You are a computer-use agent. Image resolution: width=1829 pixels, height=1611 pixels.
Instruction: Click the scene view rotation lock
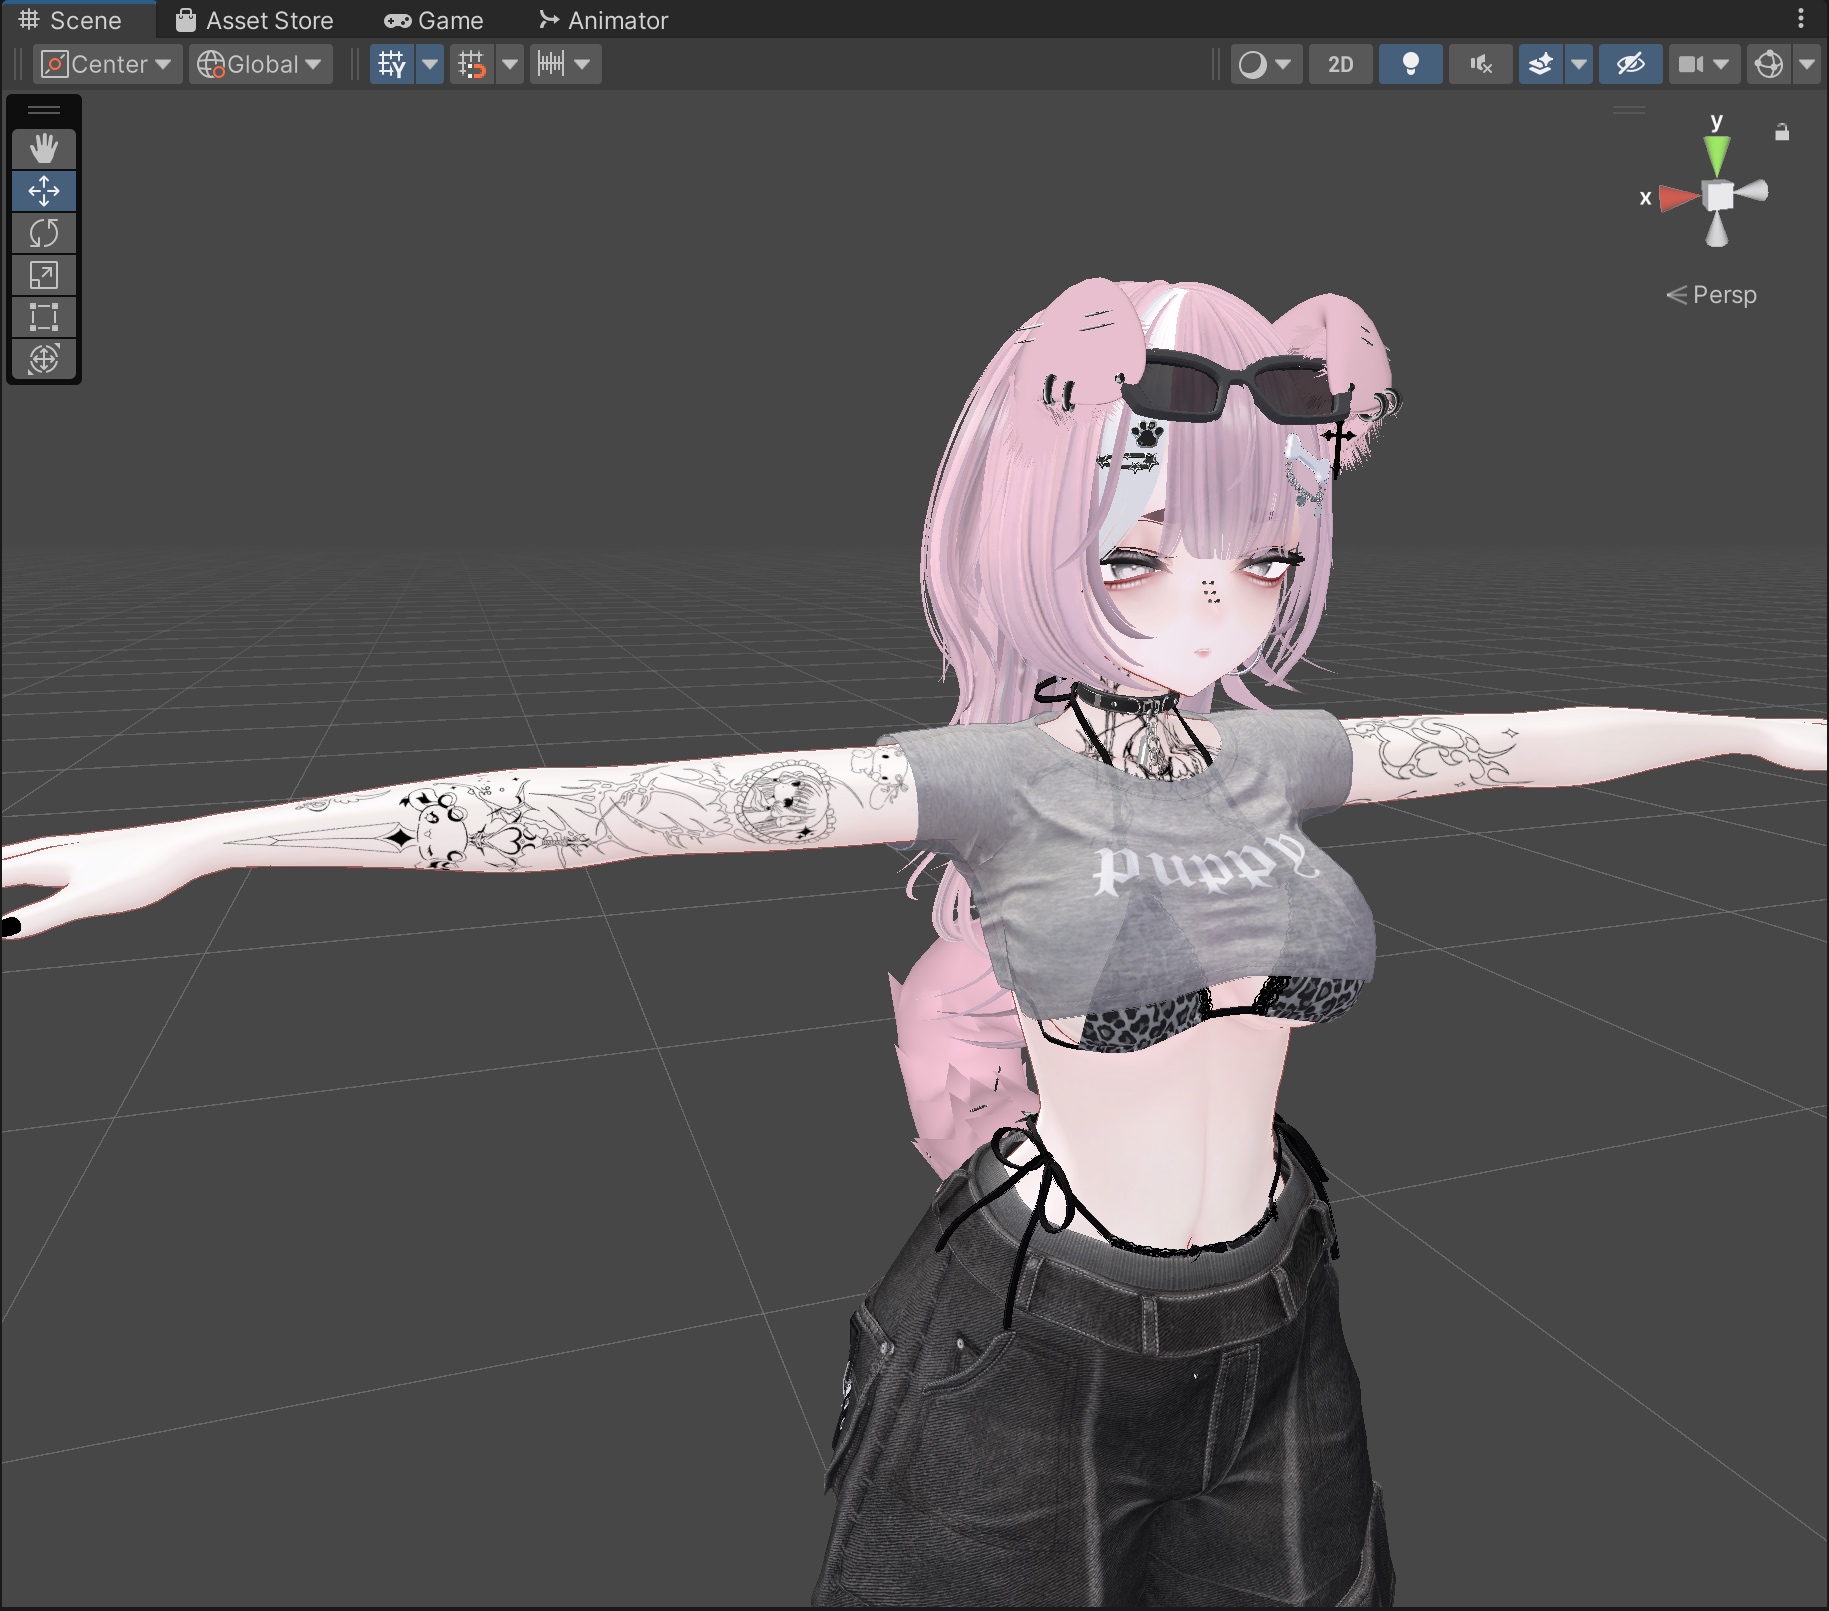(x=1782, y=132)
